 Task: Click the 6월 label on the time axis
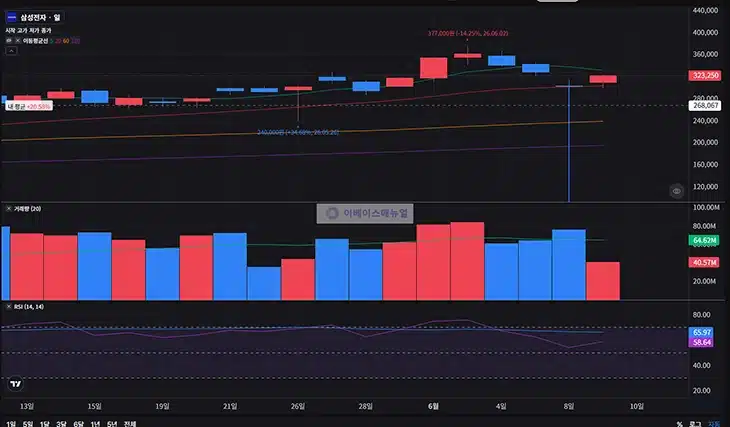433,407
